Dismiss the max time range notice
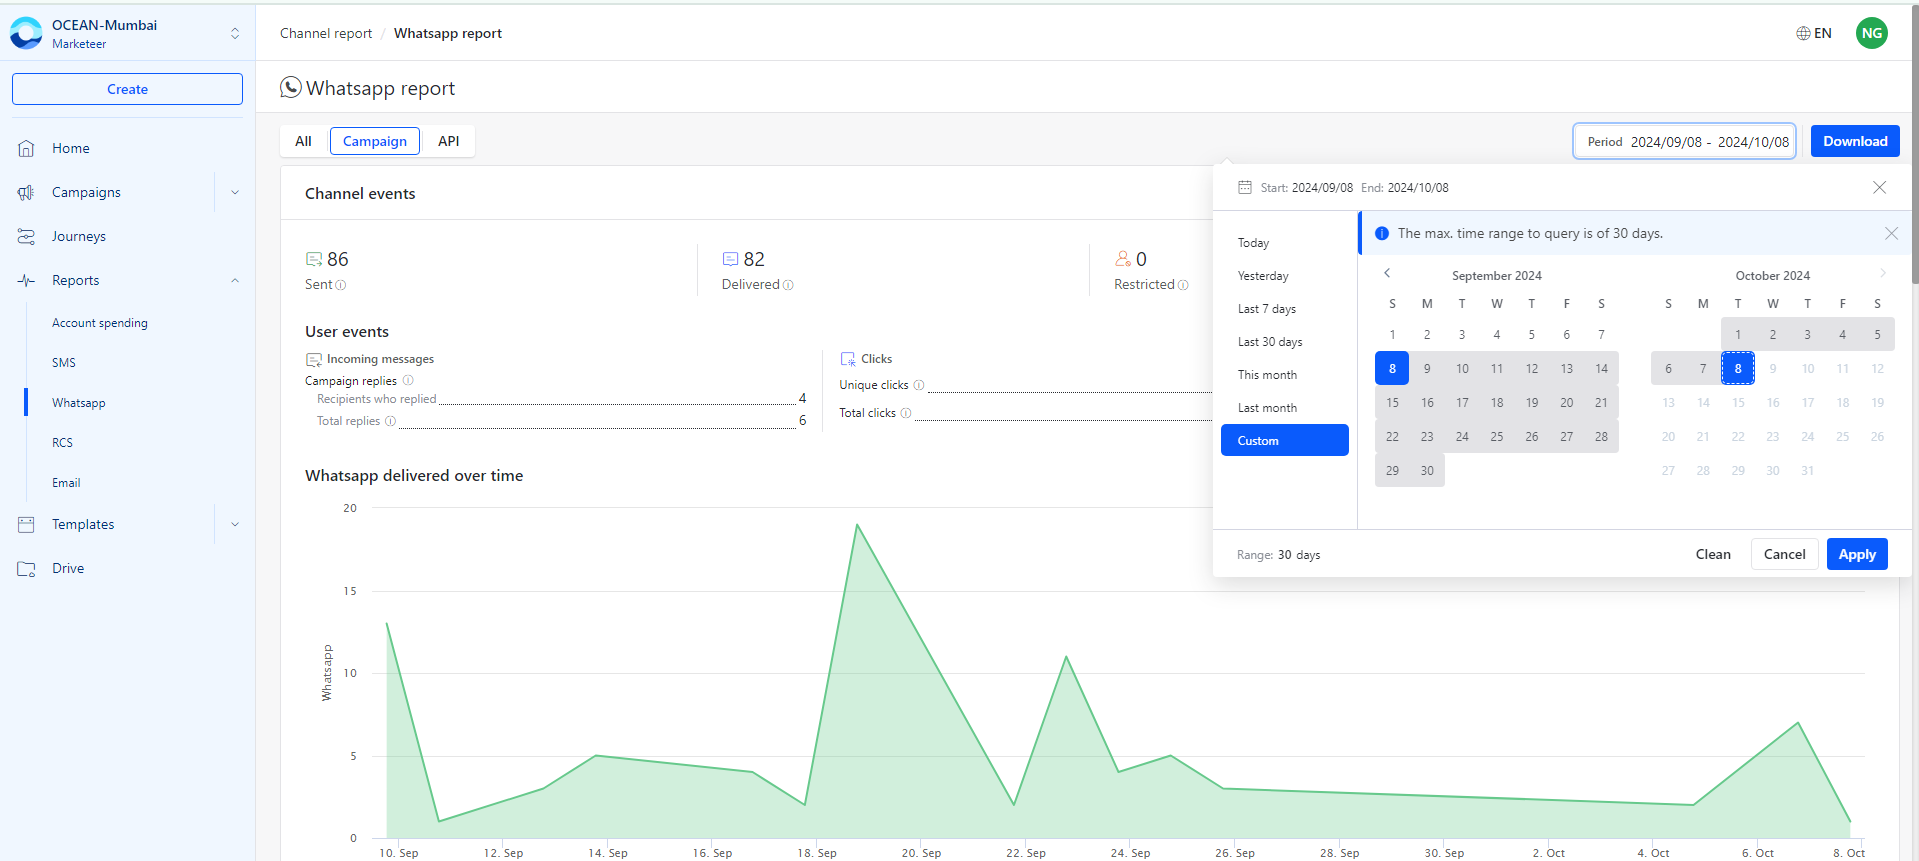The width and height of the screenshot is (1919, 861). 1891,233
